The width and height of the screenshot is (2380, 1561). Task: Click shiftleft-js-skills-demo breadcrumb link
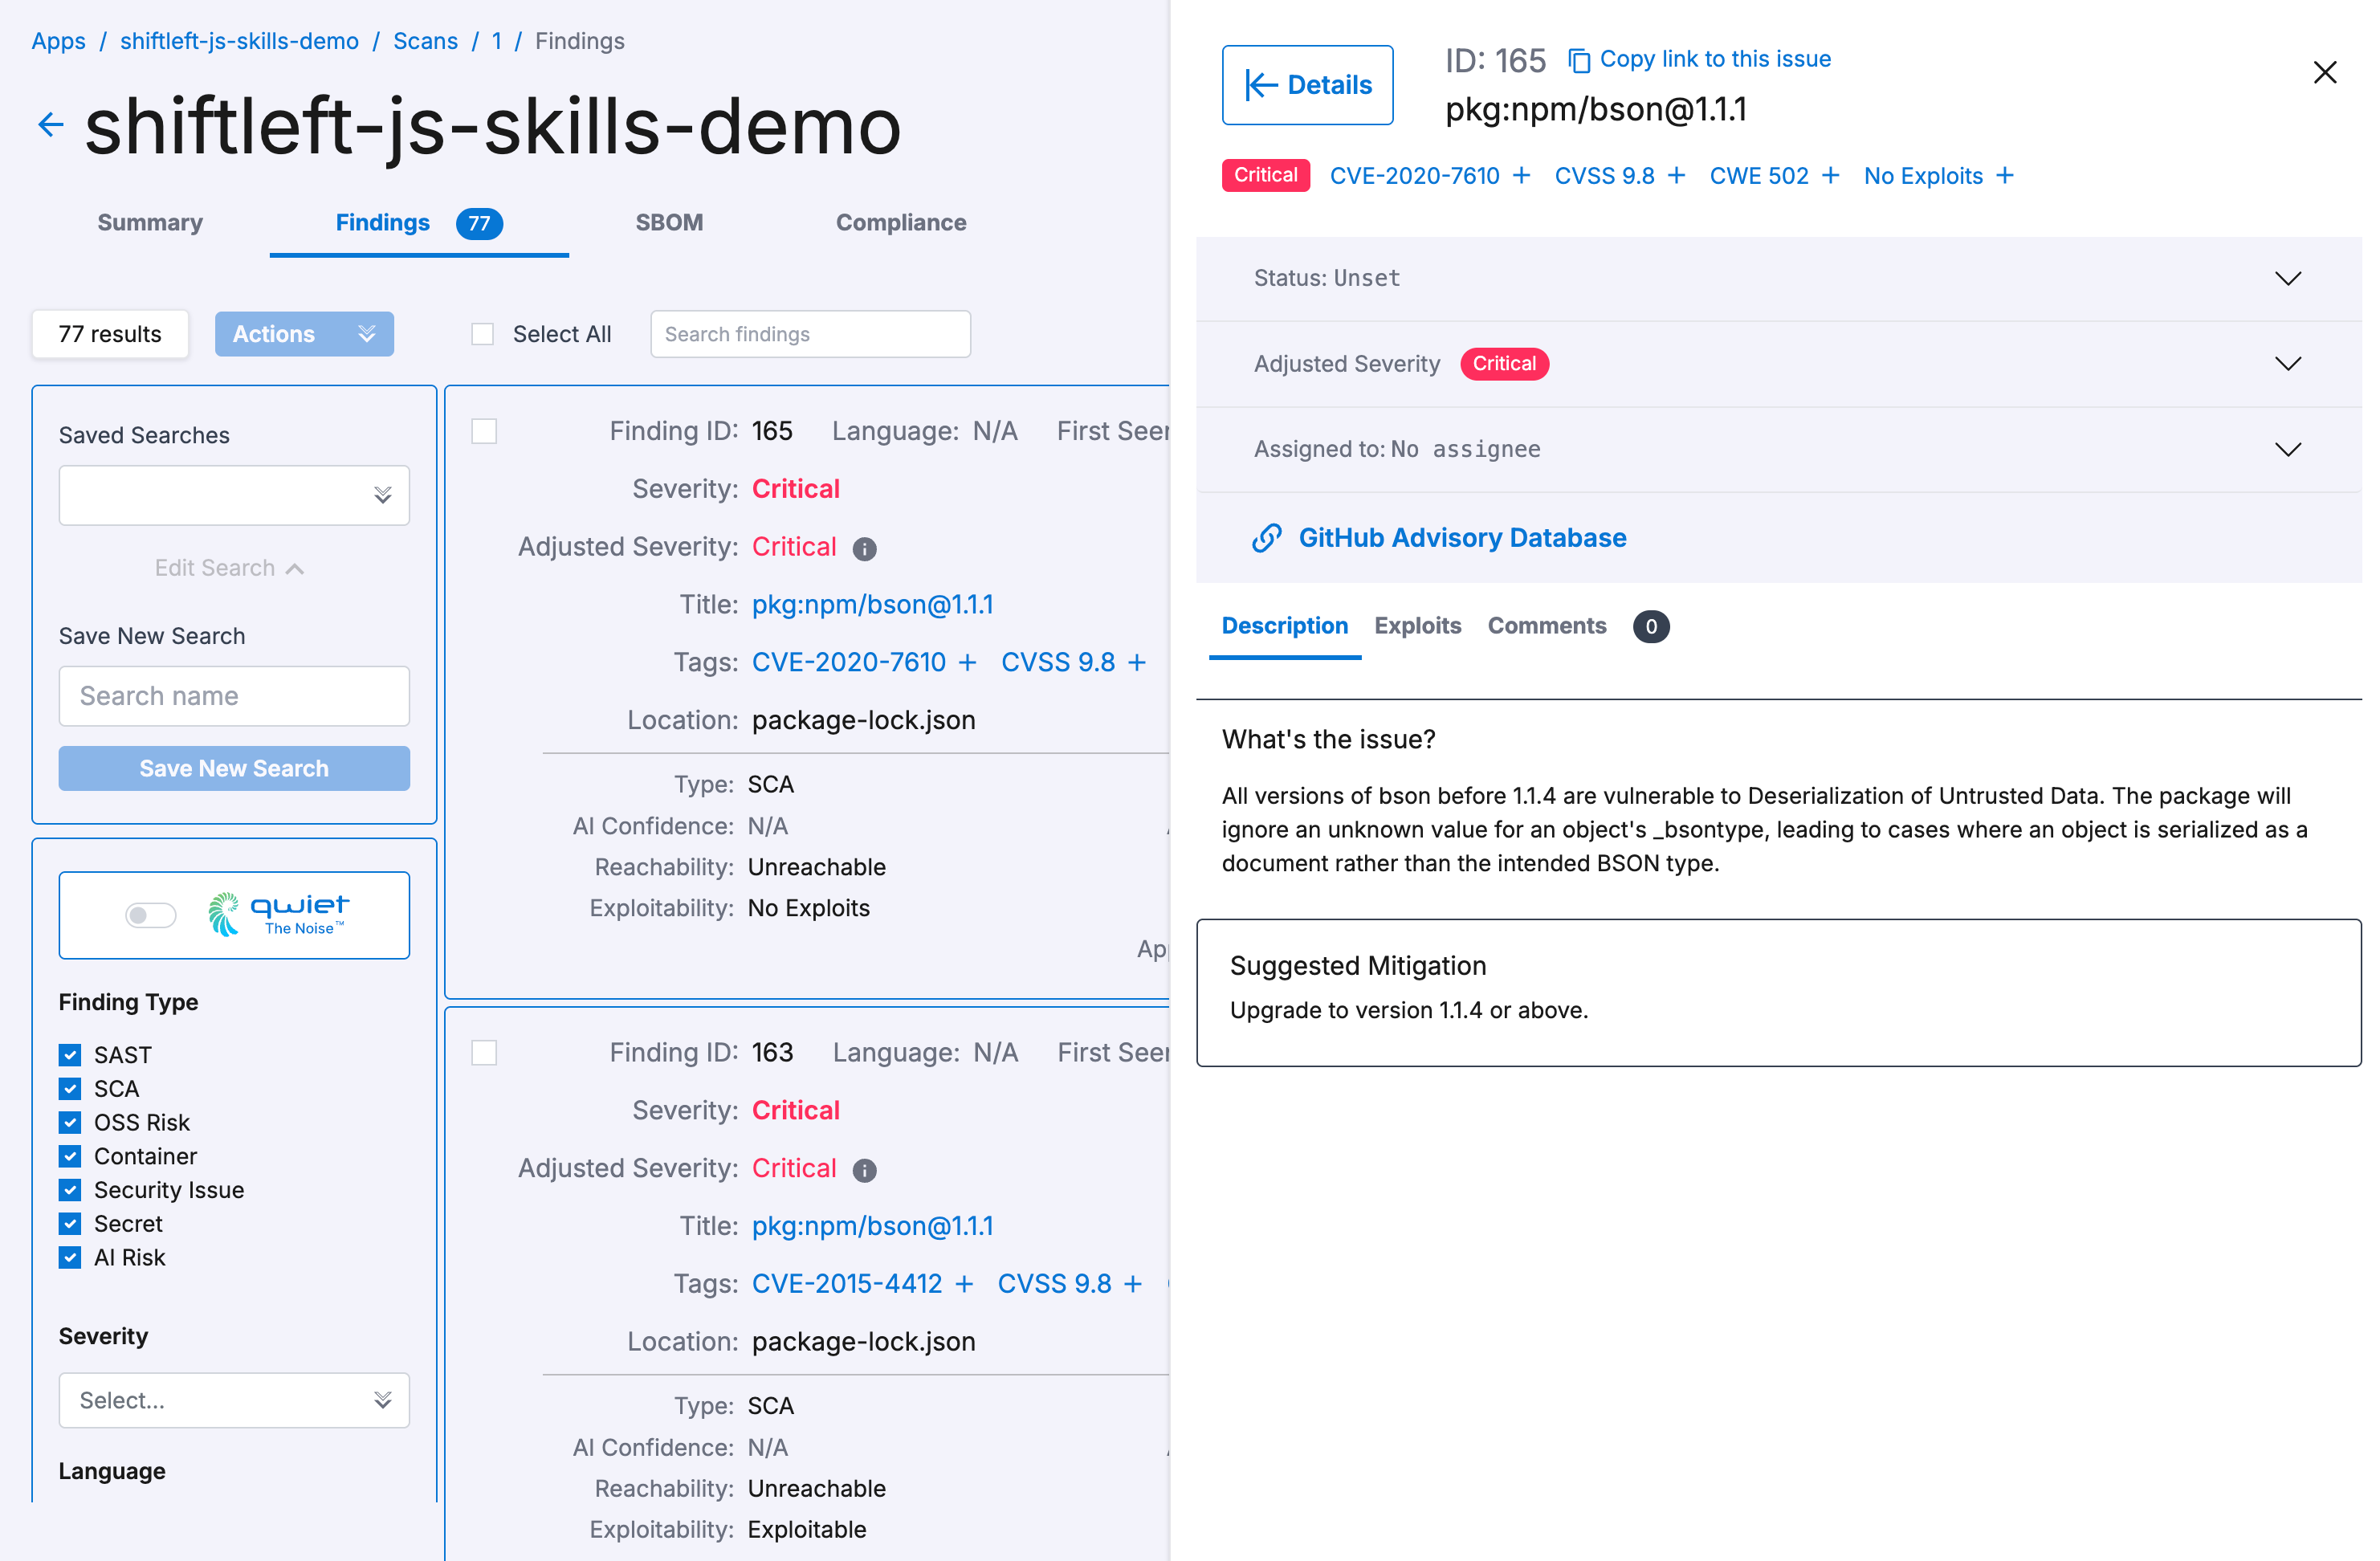pyautogui.click(x=239, y=41)
